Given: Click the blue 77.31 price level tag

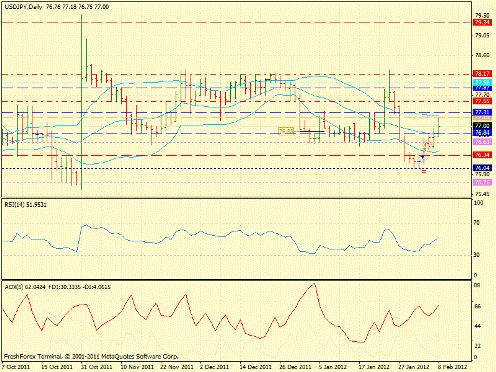Looking at the screenshot, I should point(482,112).
